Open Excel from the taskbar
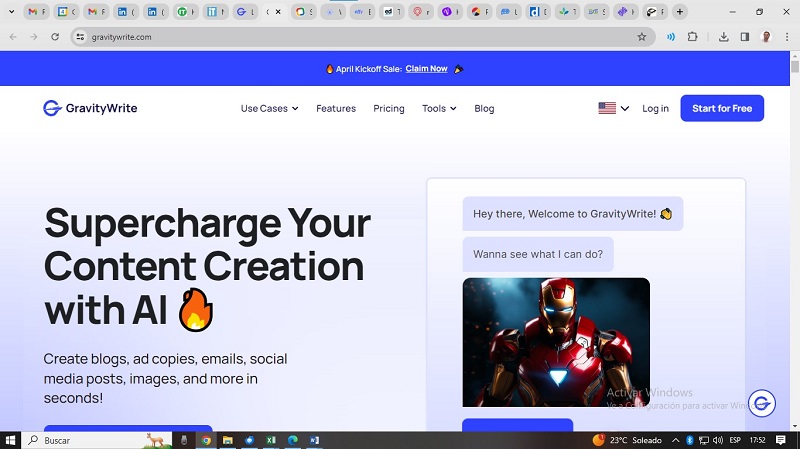 (271, 440)
